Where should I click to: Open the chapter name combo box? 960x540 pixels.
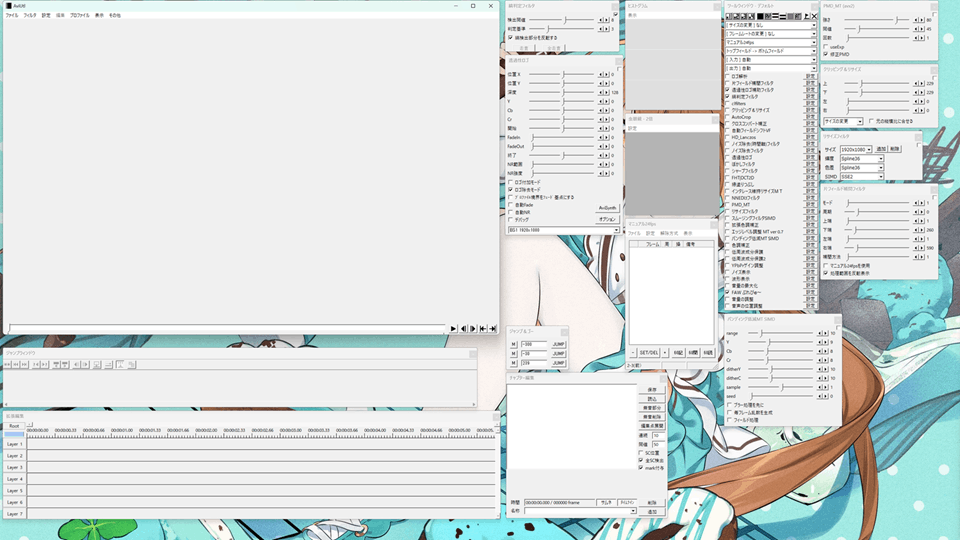pos(580,511)
